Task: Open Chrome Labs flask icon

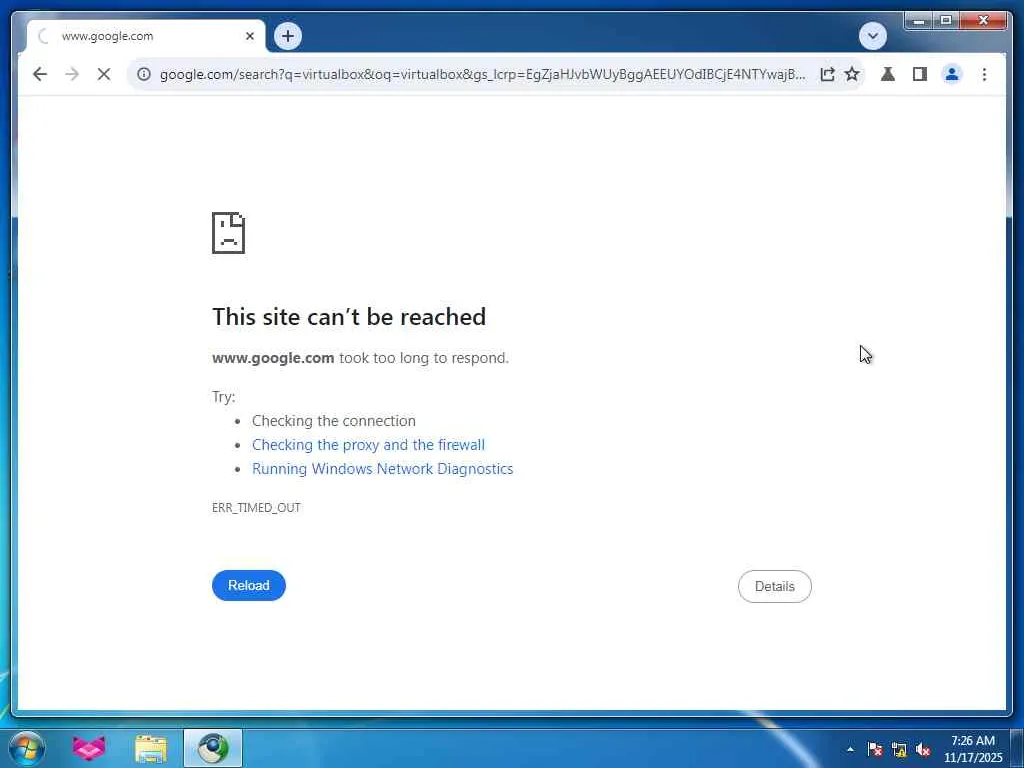Action: pyautogui.click(x=888, y=74)
